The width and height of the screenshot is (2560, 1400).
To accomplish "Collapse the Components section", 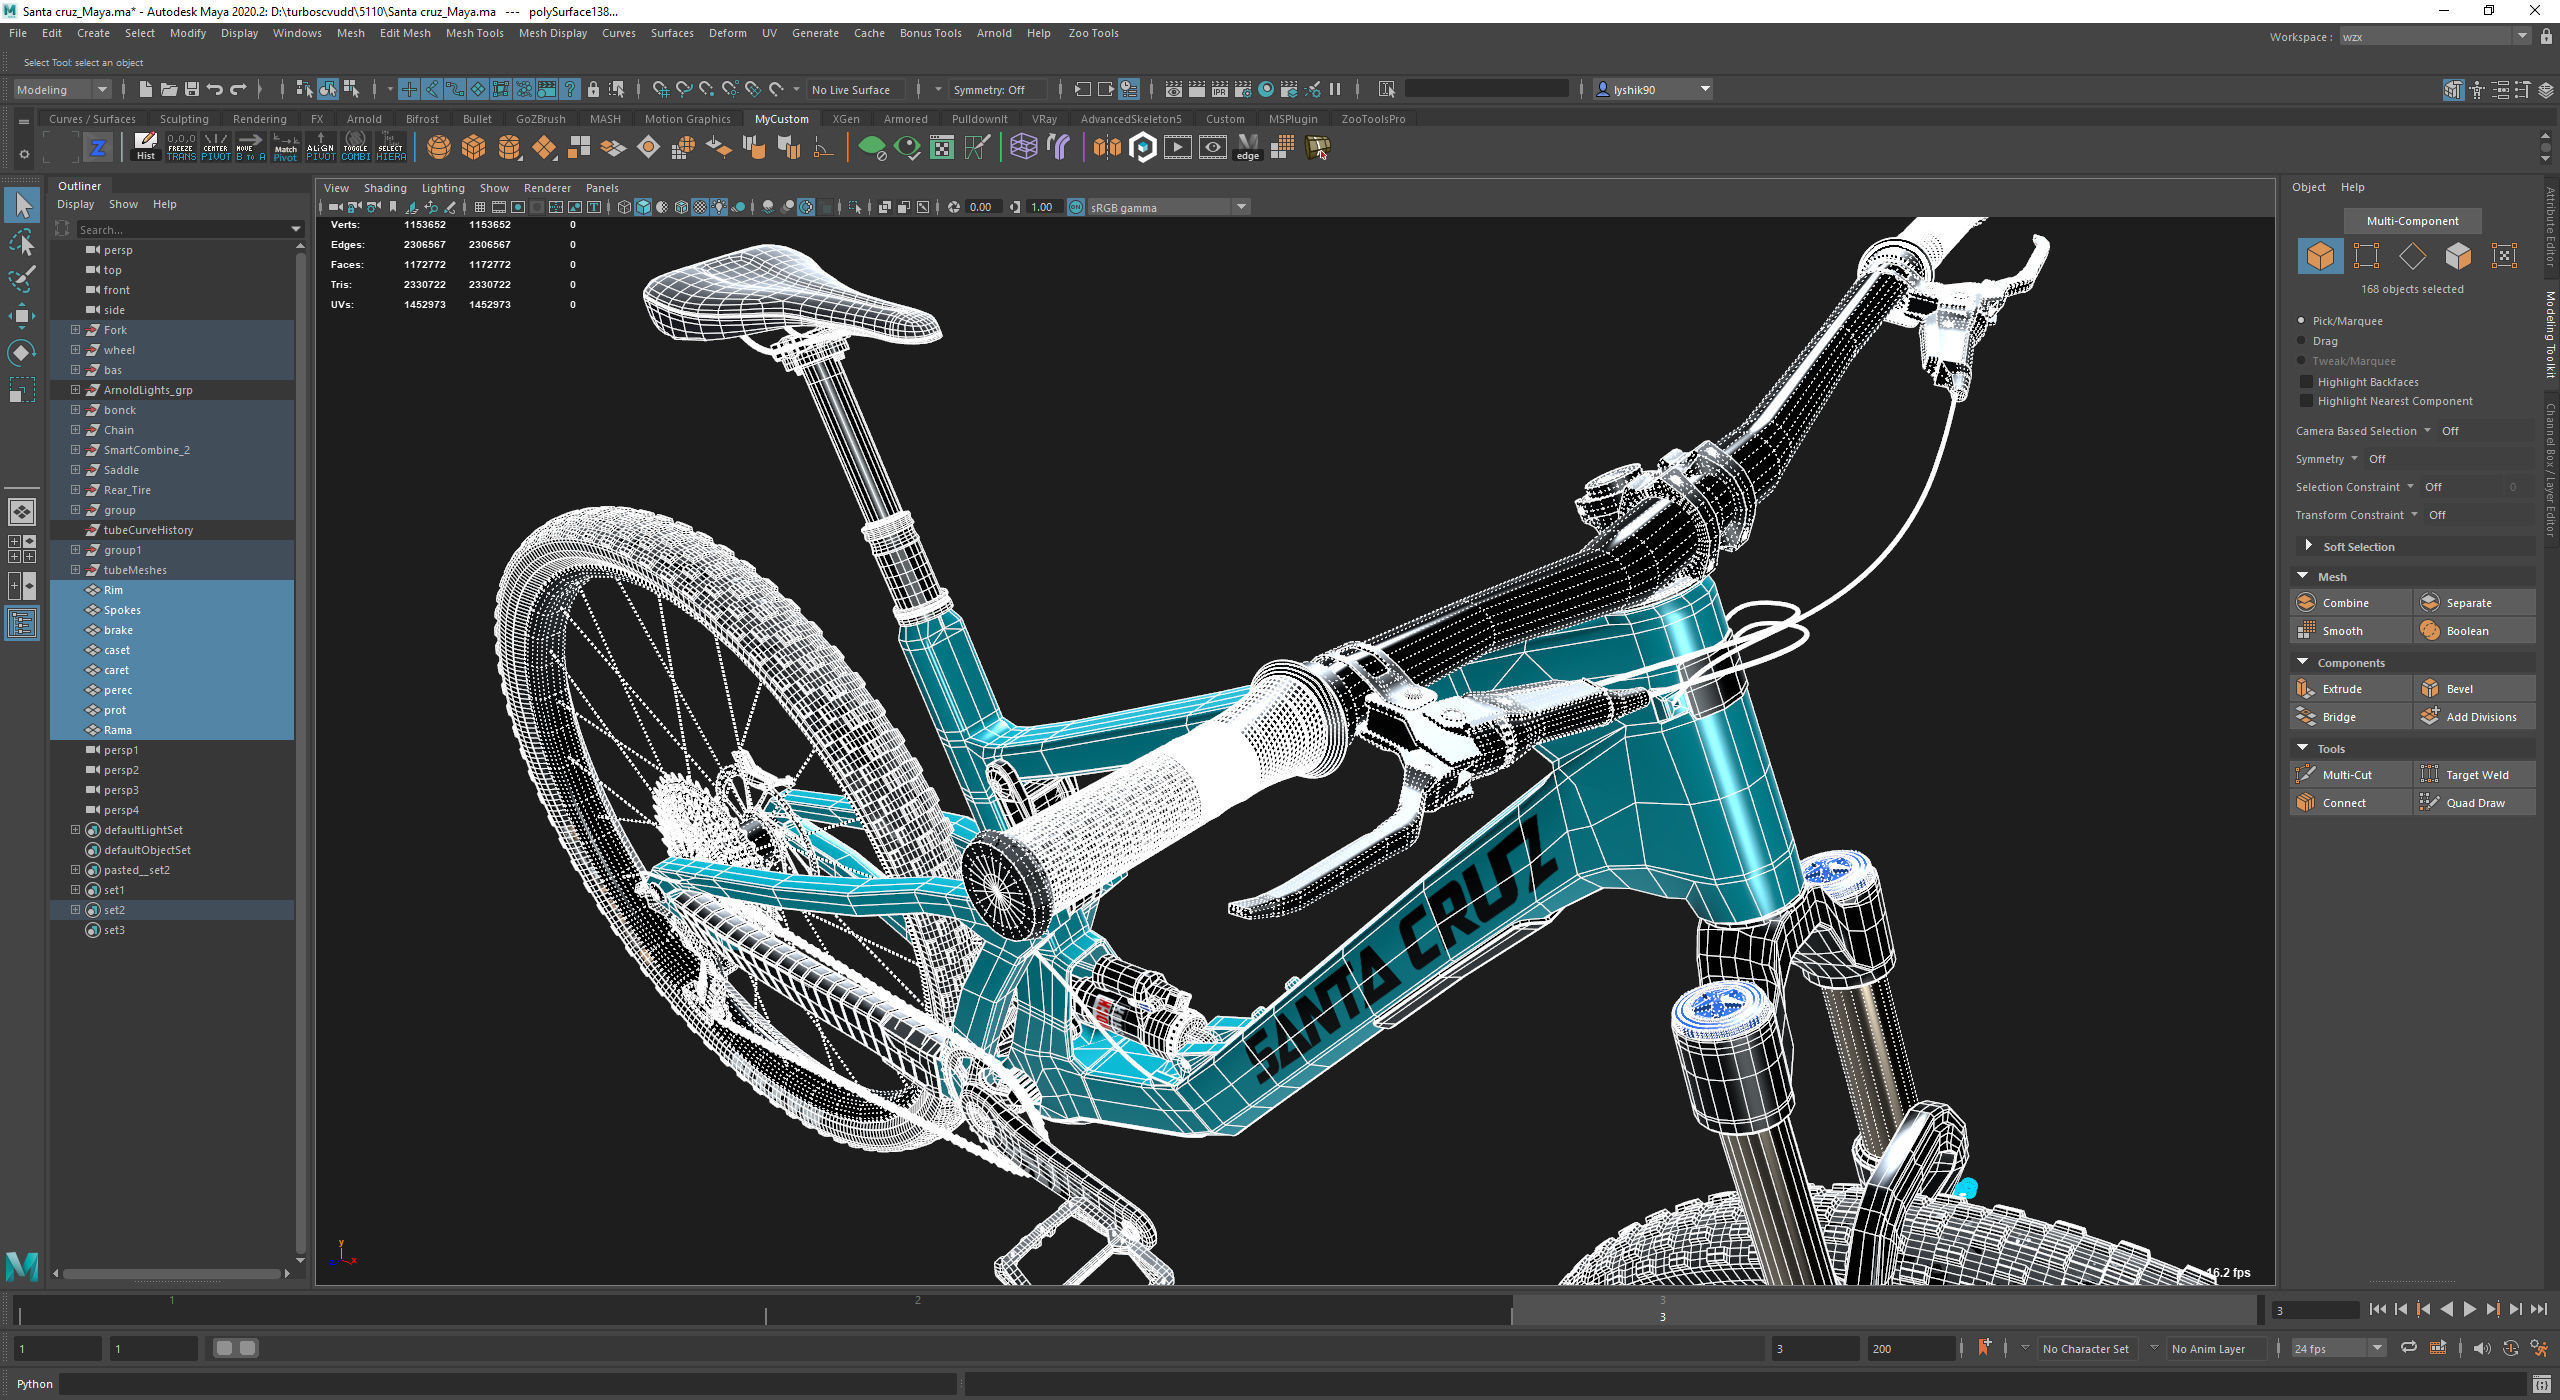I will pyautogui.click(x=2303, y=662).
